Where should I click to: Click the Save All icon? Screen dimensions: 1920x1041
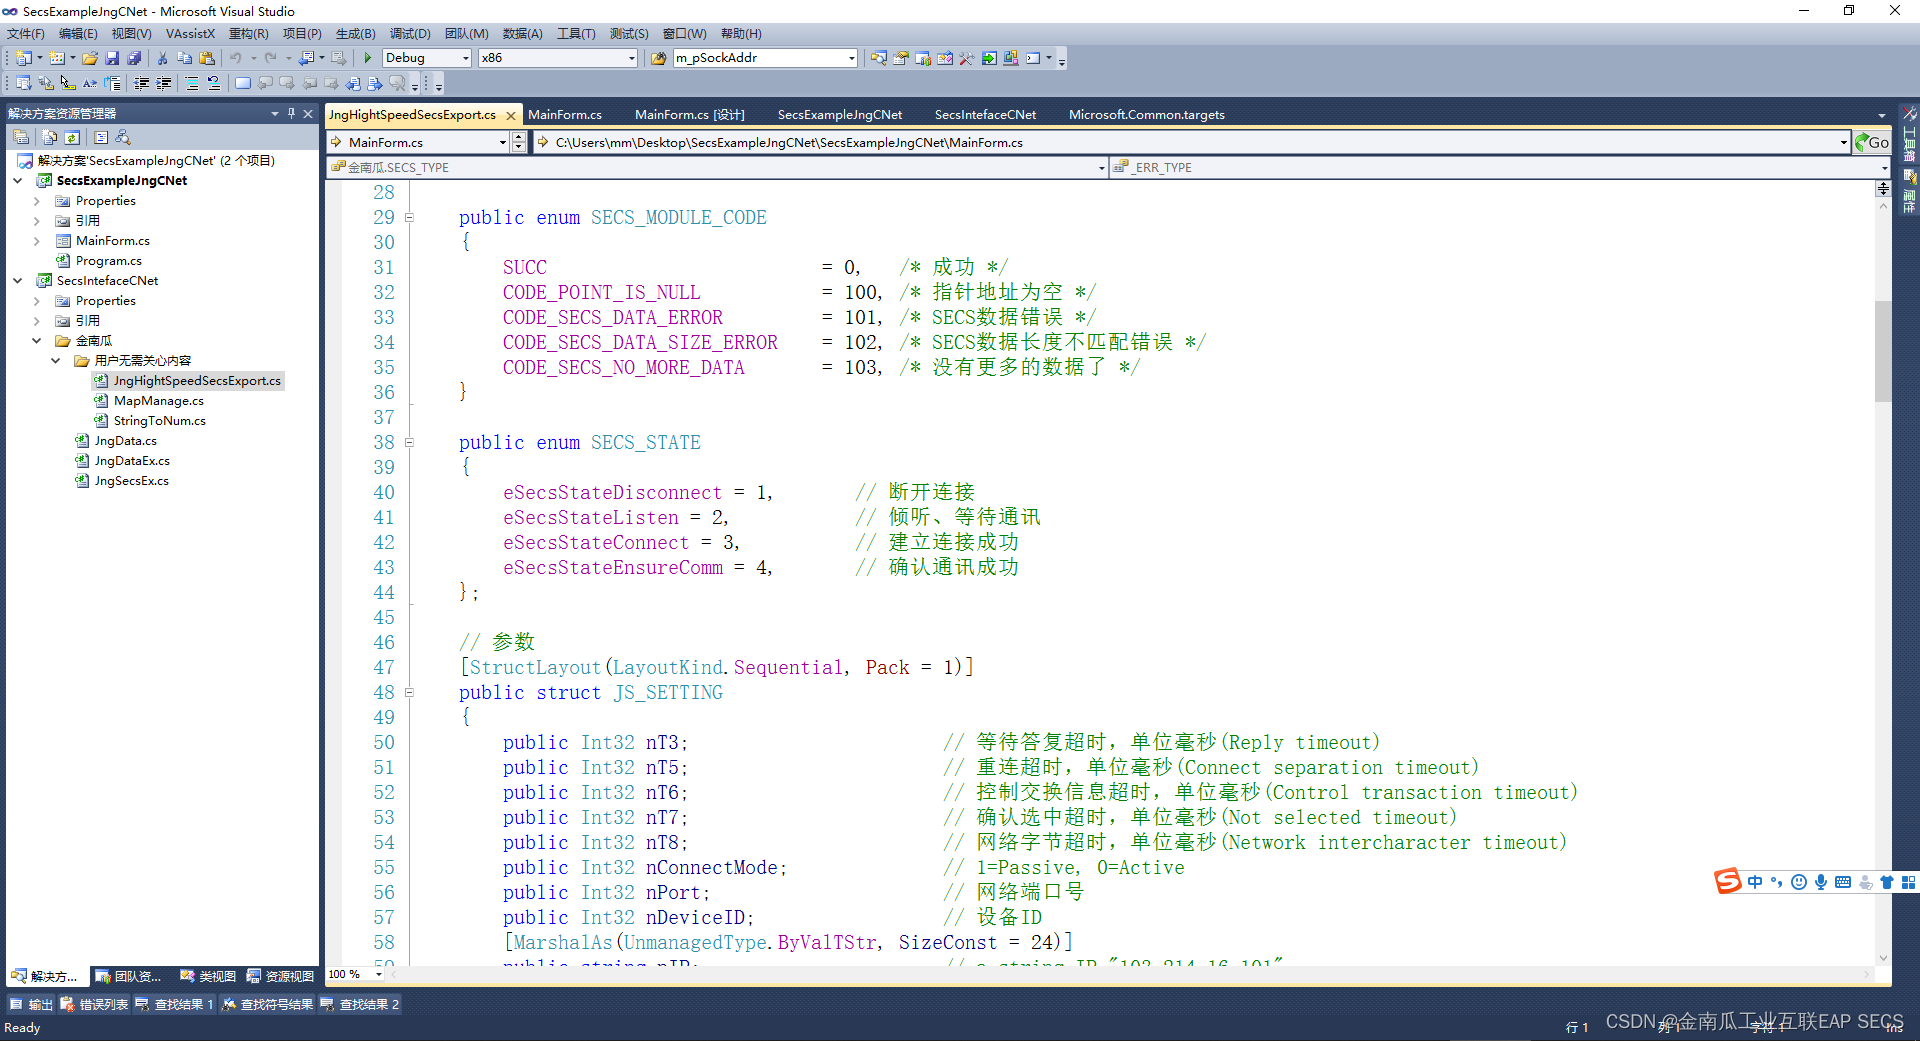[134, 57]
